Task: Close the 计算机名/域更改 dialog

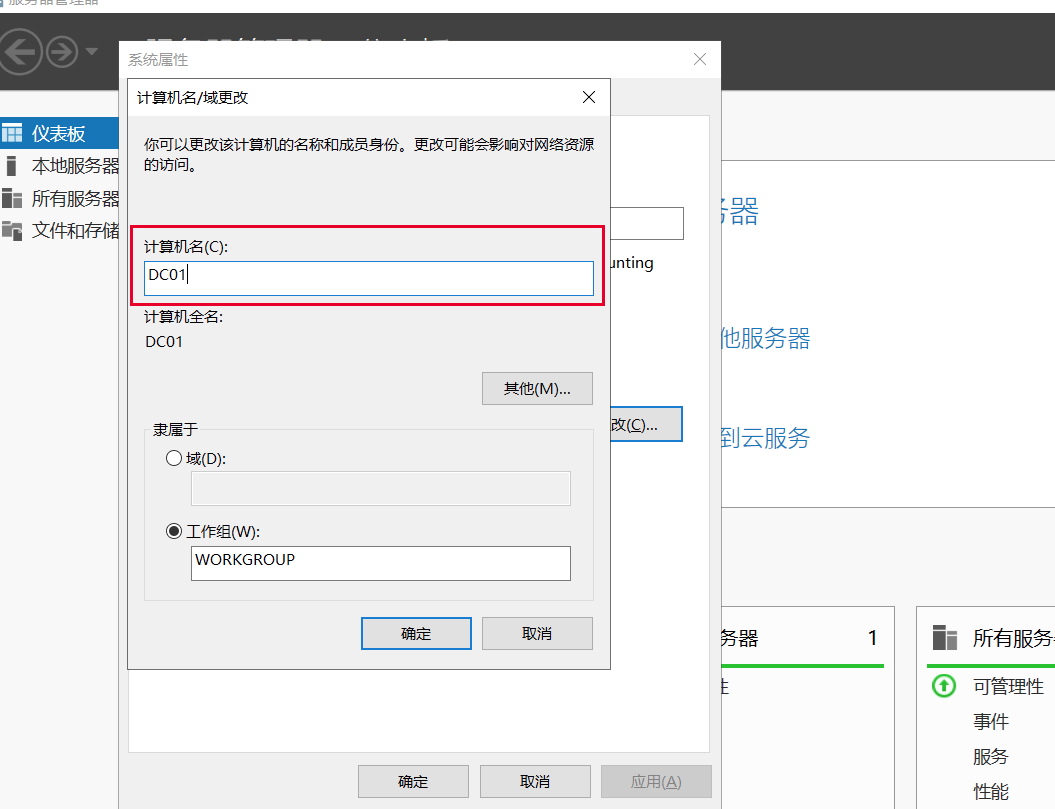Action: point(589,97)
